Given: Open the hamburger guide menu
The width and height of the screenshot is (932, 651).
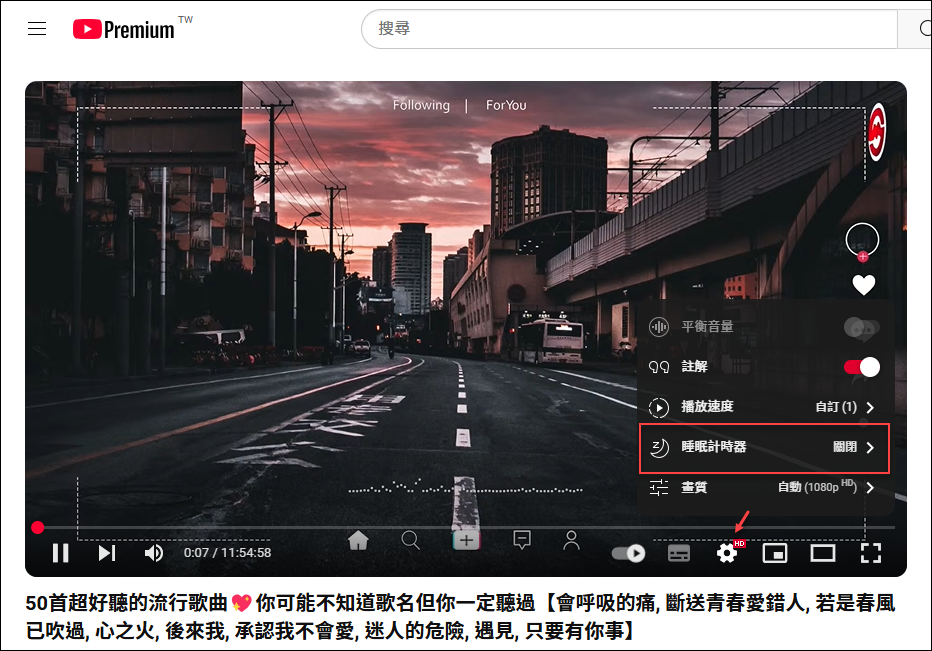Looking at the screenshot, I should 37,29.
